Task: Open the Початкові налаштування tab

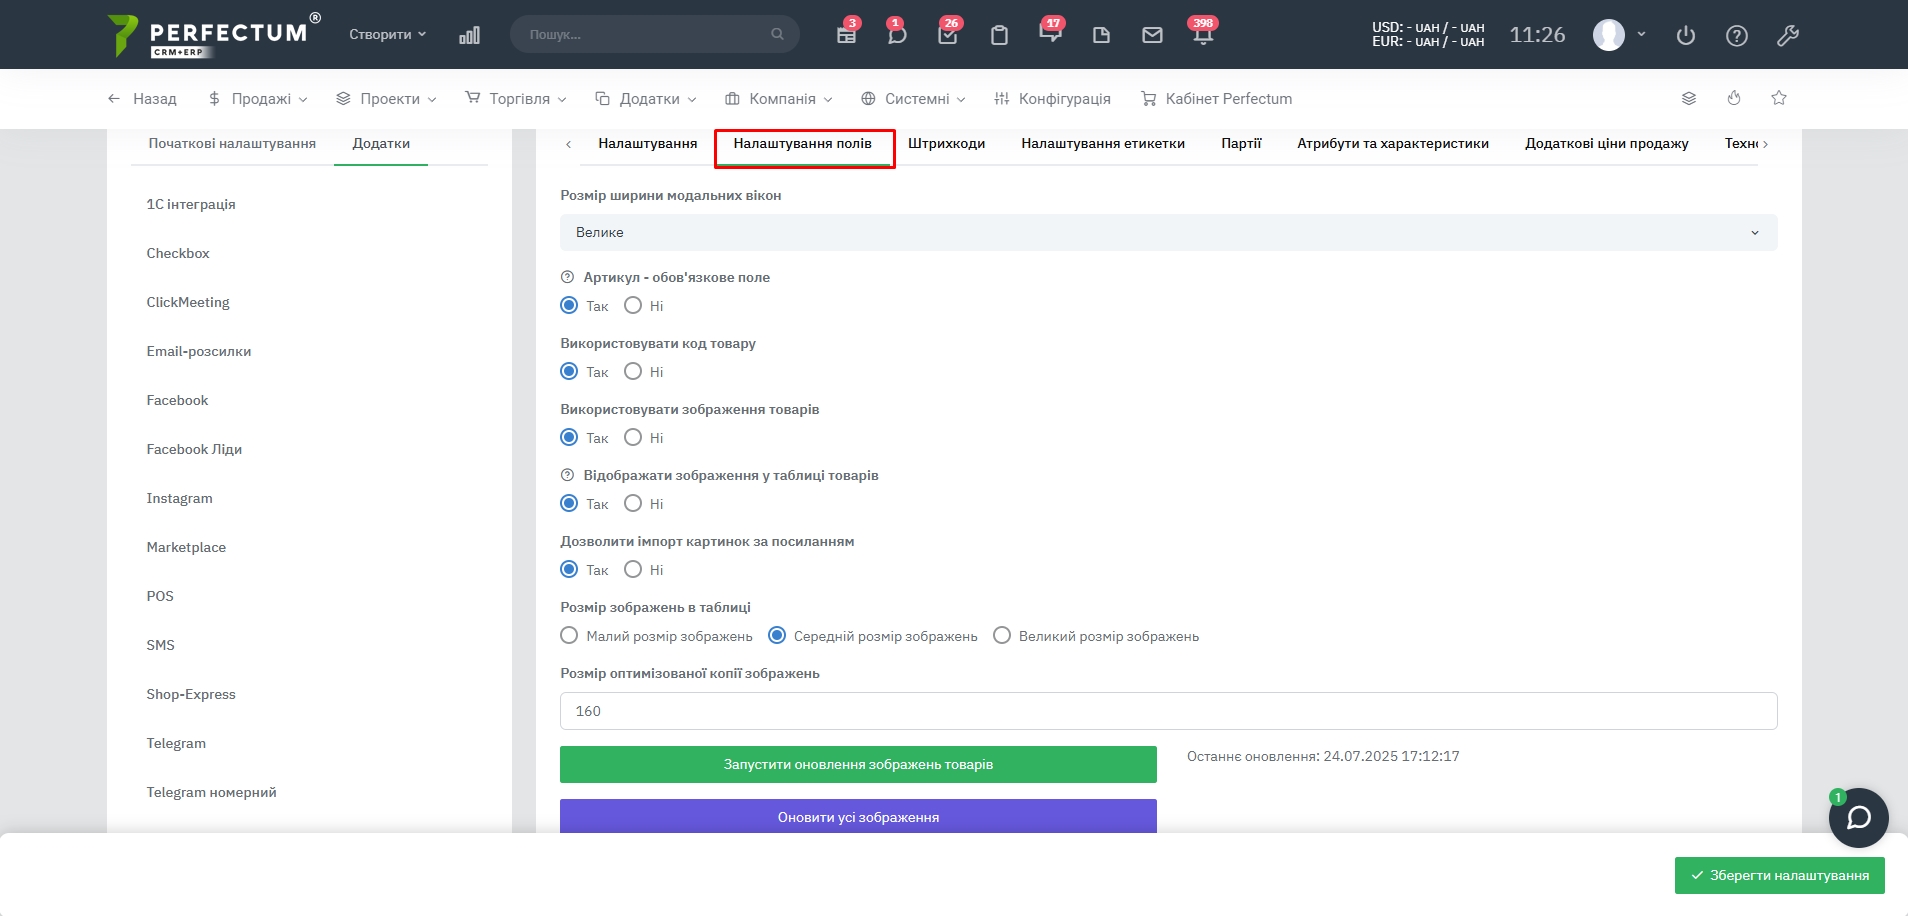Action: coord(232,144)
